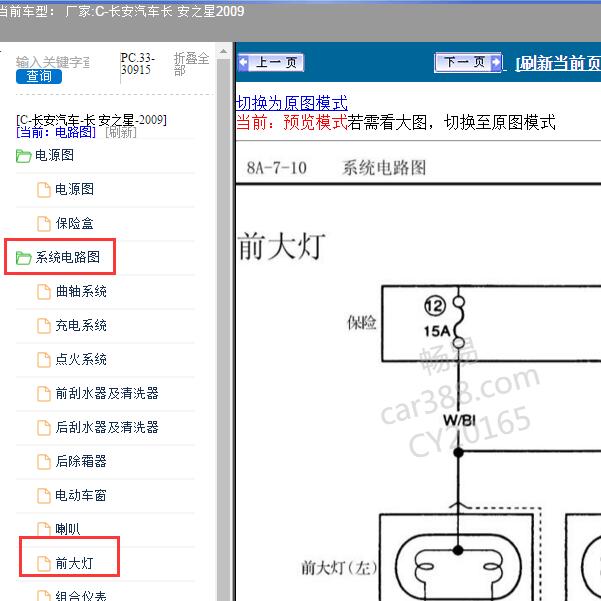Collapse the 电源图 folder icon
This screenshot has width=601, height=601.
24,156
